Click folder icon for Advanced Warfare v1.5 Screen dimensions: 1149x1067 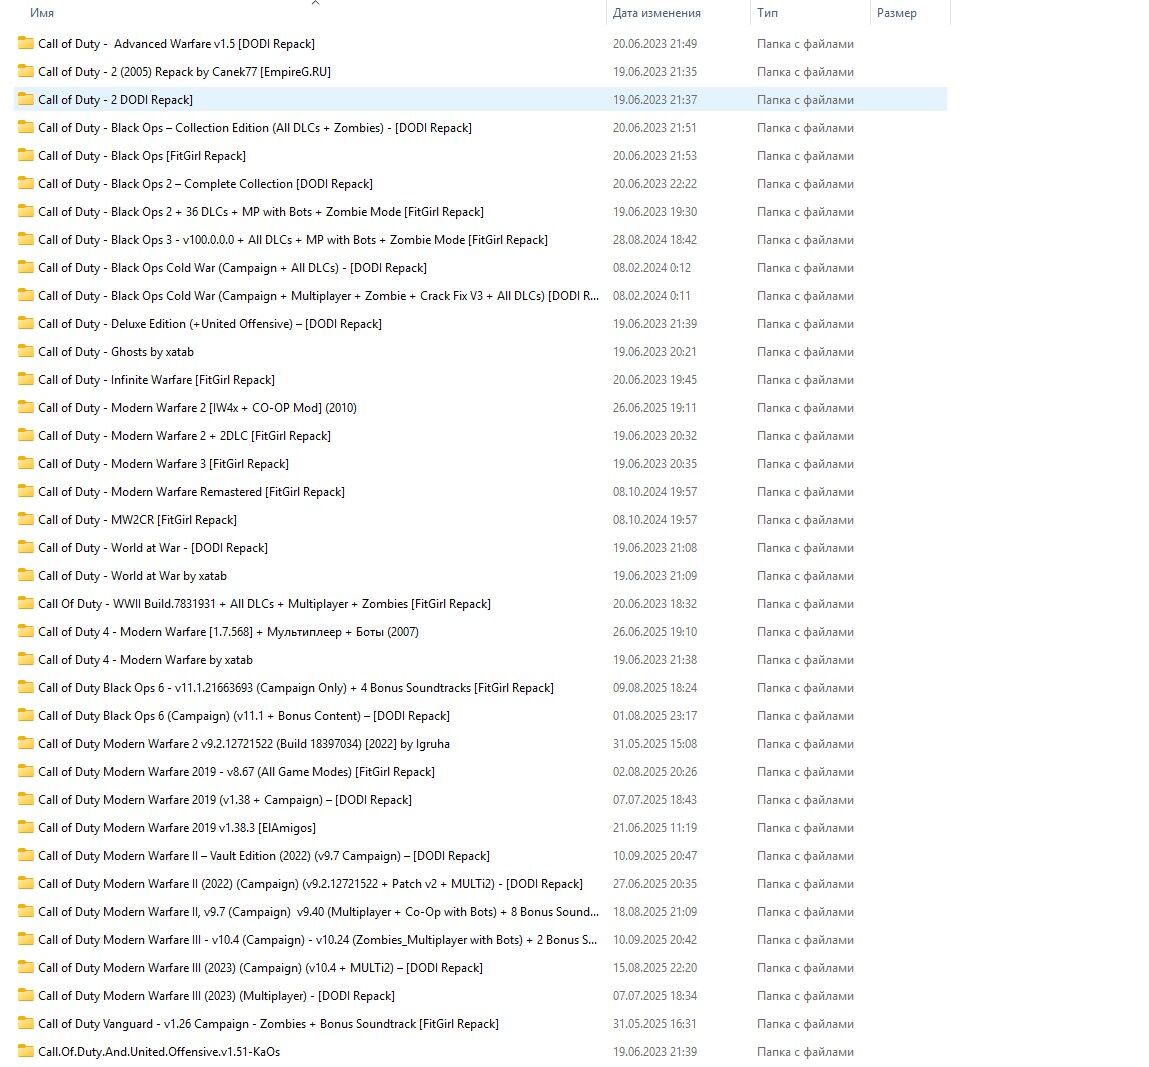[x=25, y=44]
